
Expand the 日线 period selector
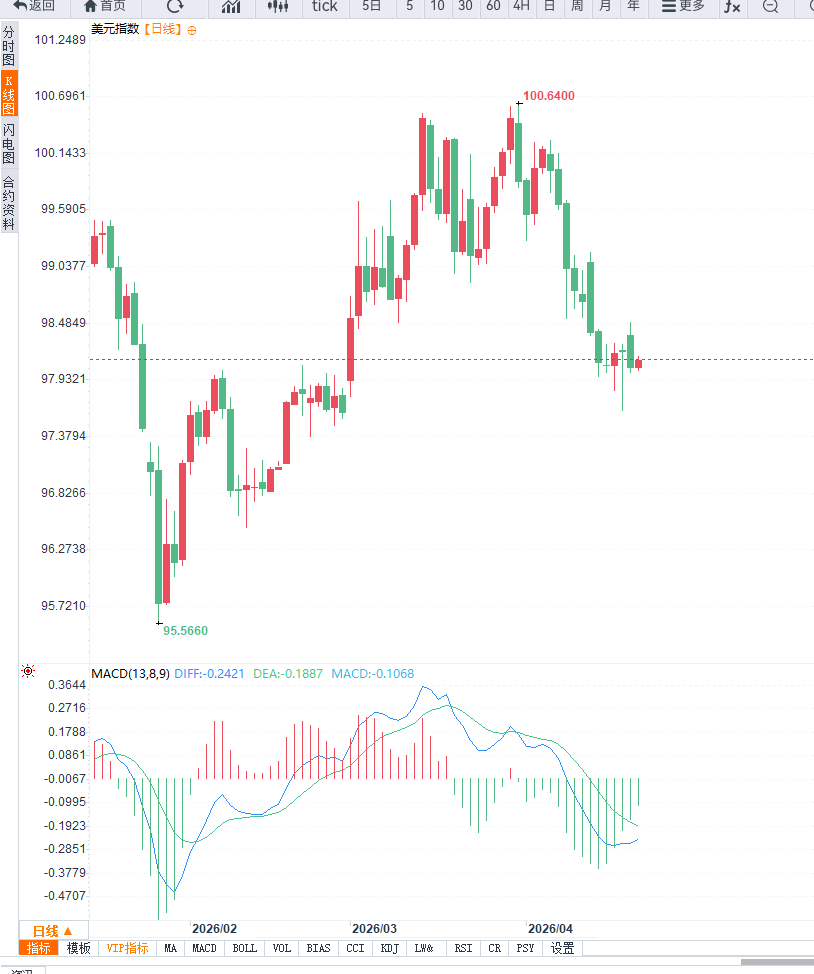(x=53, y=931)
